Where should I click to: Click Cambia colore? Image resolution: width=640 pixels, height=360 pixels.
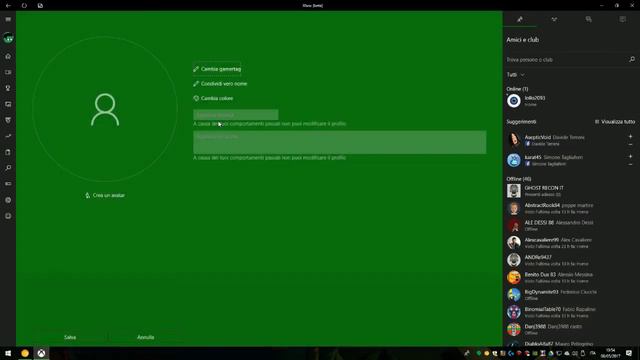(213, 98)
